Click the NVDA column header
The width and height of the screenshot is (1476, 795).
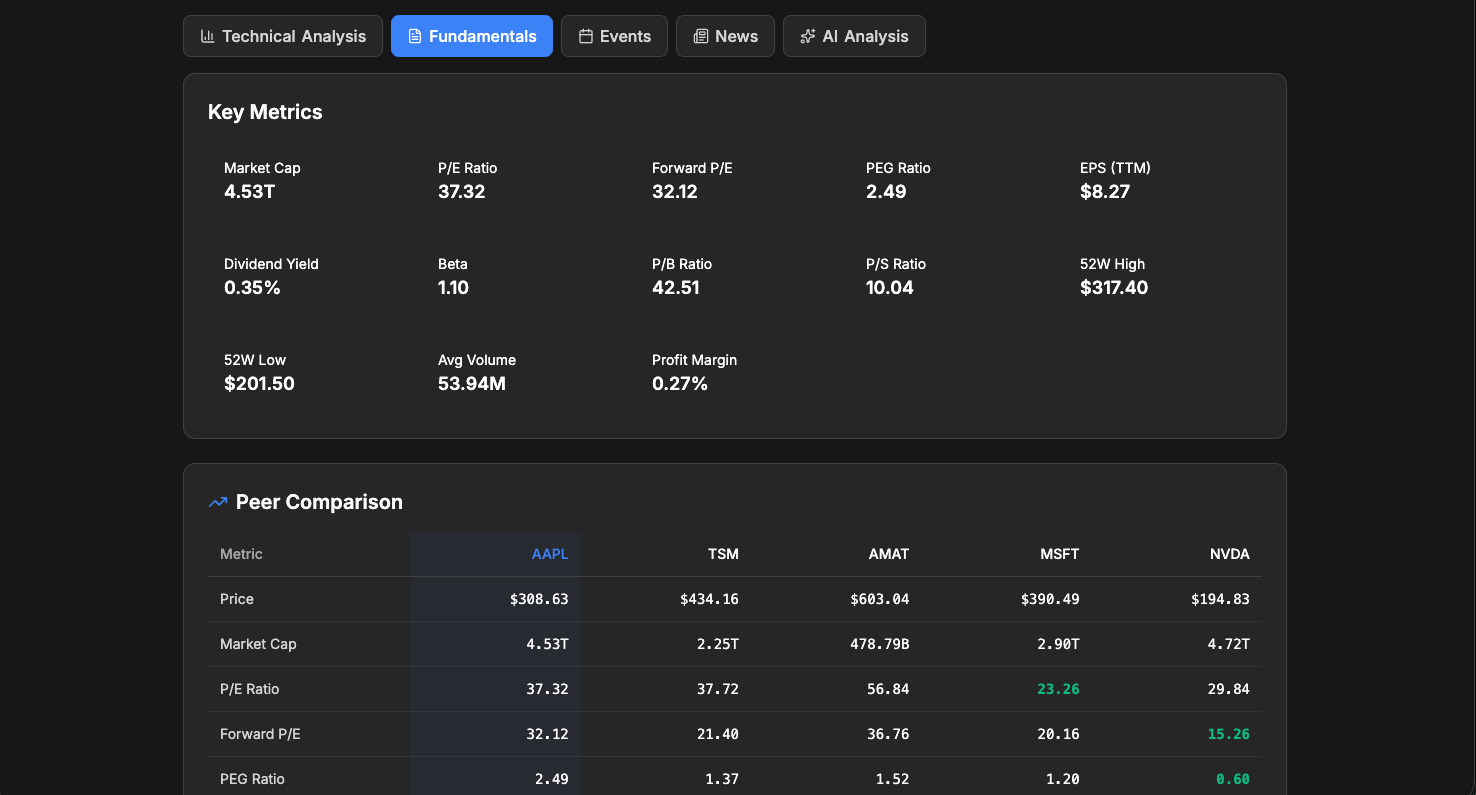click(x=1229, y=554)
